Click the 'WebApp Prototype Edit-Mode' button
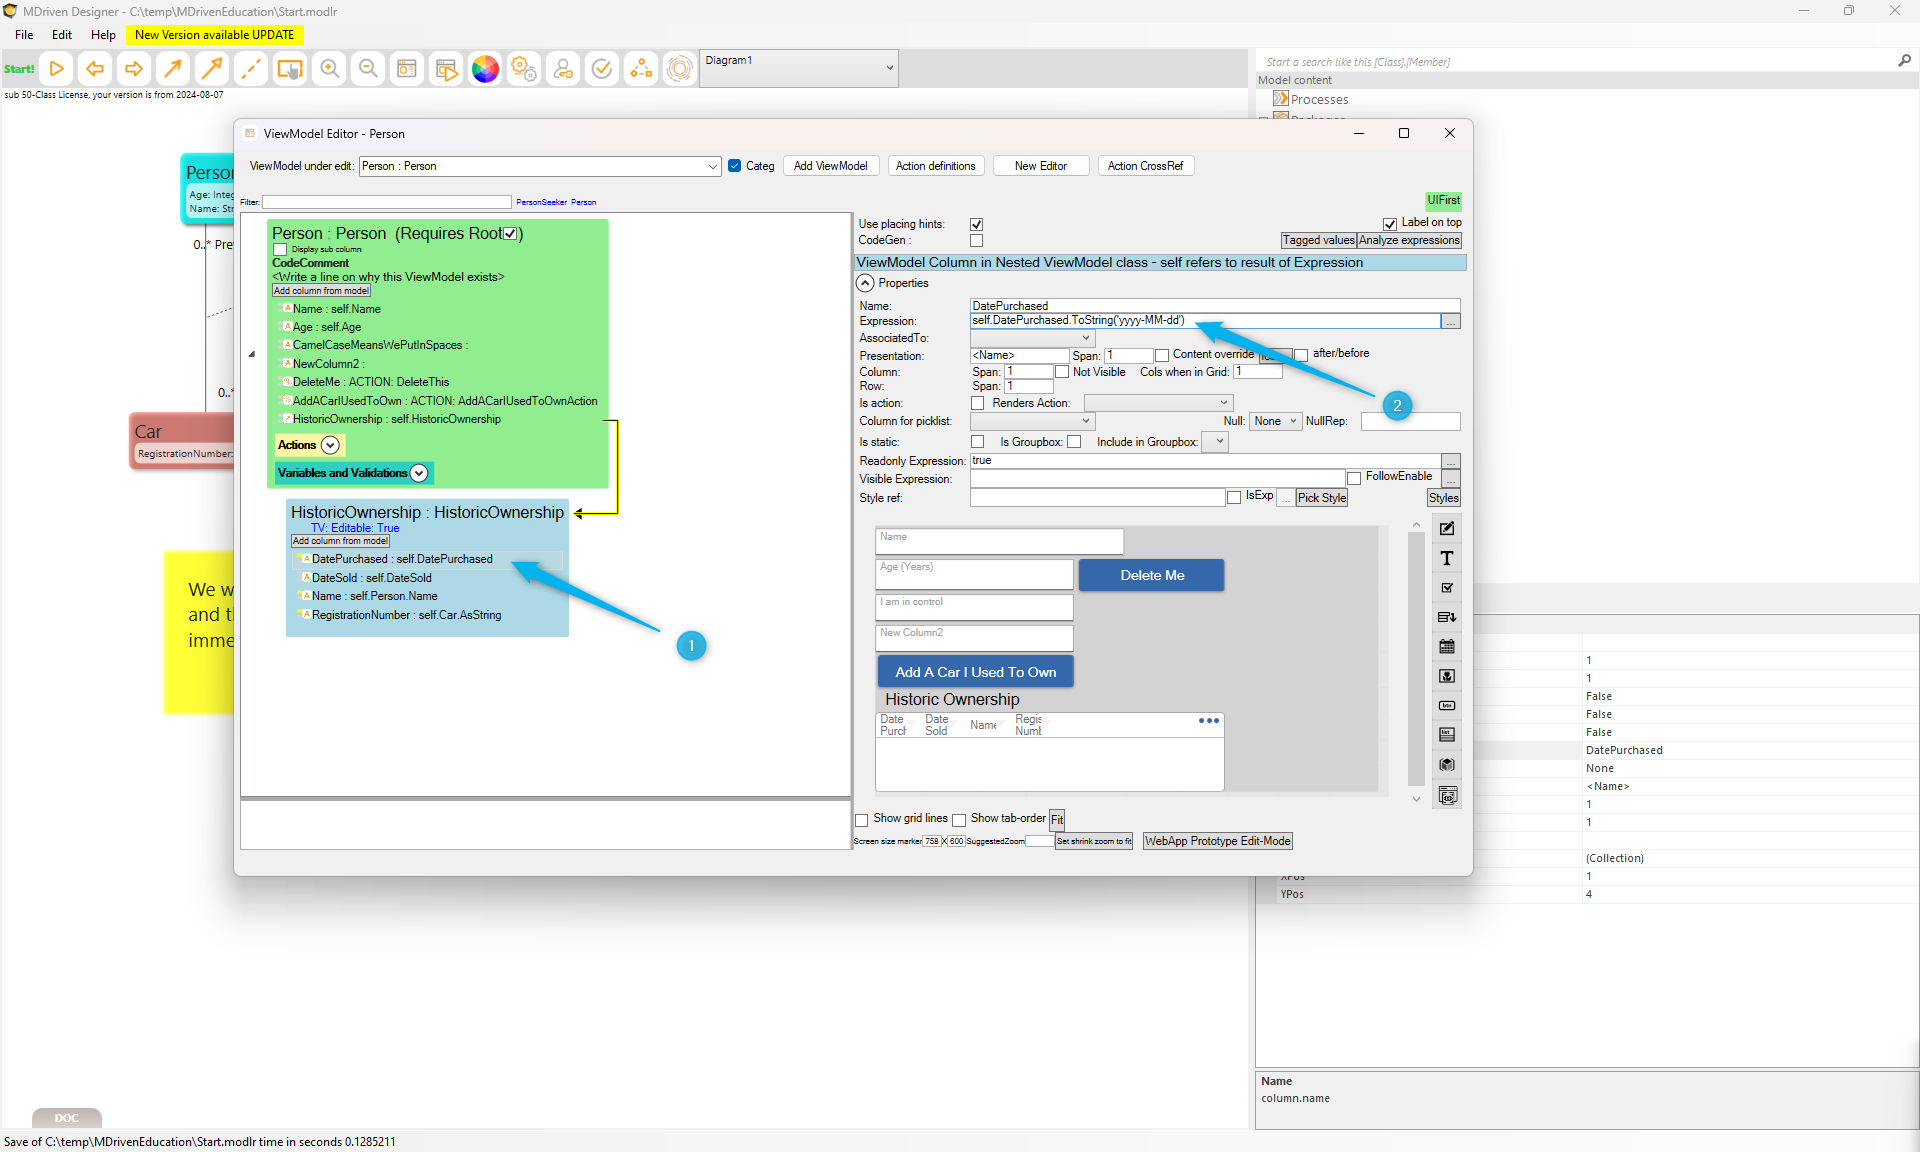Screen dimensions: 1920x1152 pos(1217,841)
